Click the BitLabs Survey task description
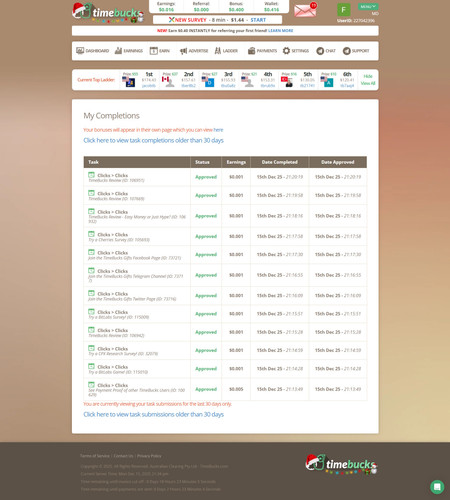The image size is (450, 500). click(x=118, y=317)
